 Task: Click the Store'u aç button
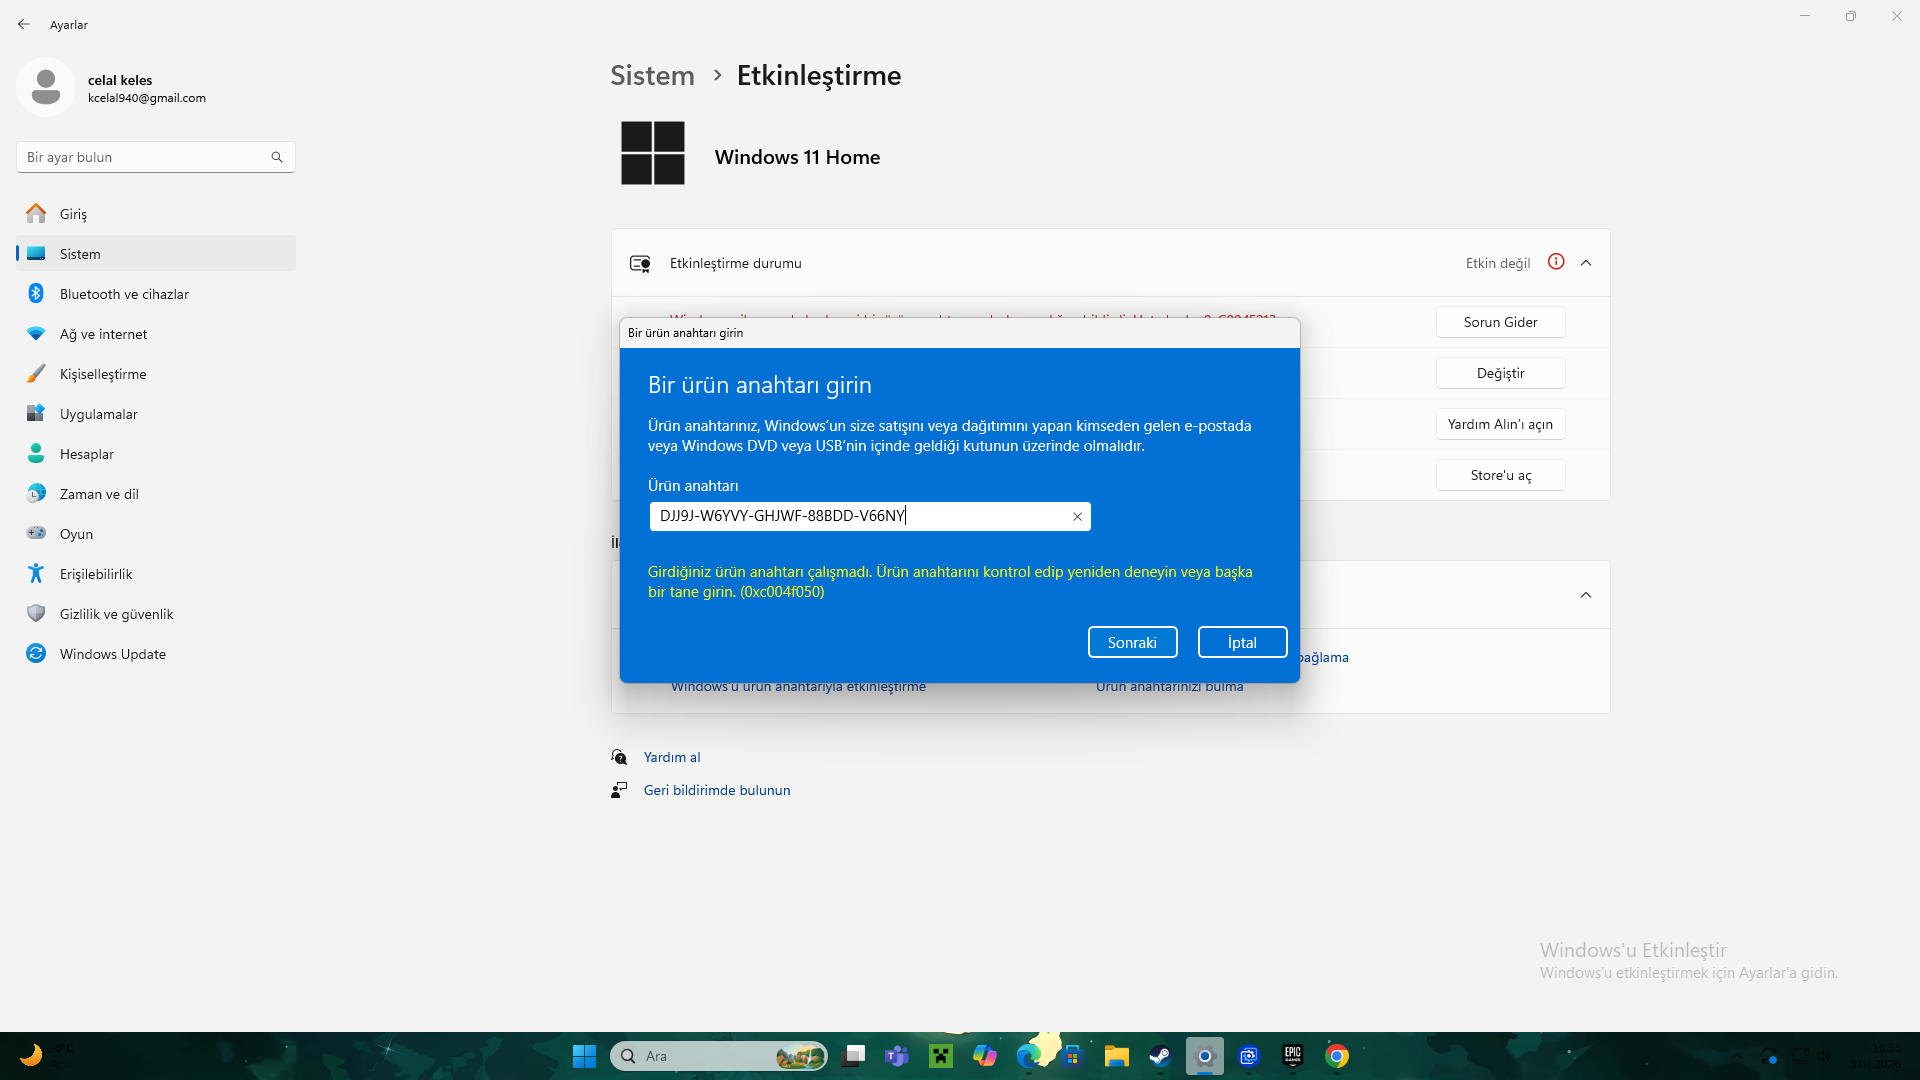pyautogui.click(x=1501, y=475)
